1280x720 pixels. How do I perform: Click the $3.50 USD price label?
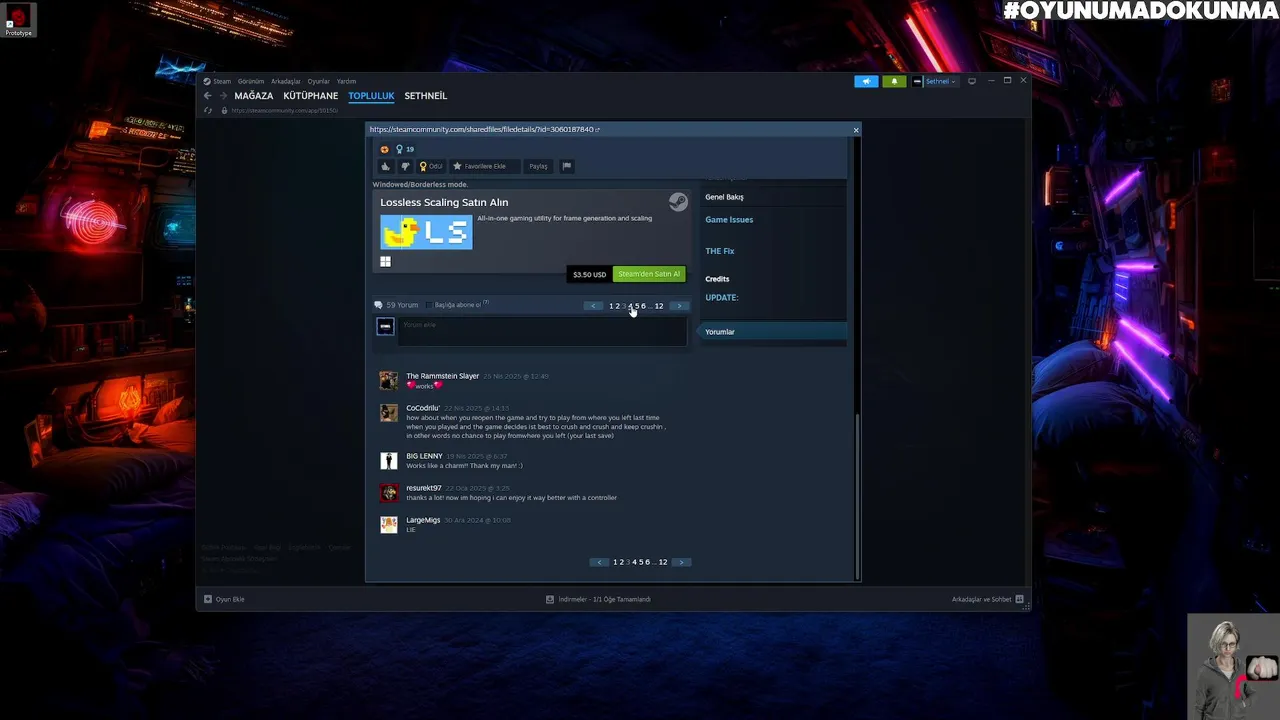[x=589, y=274]
